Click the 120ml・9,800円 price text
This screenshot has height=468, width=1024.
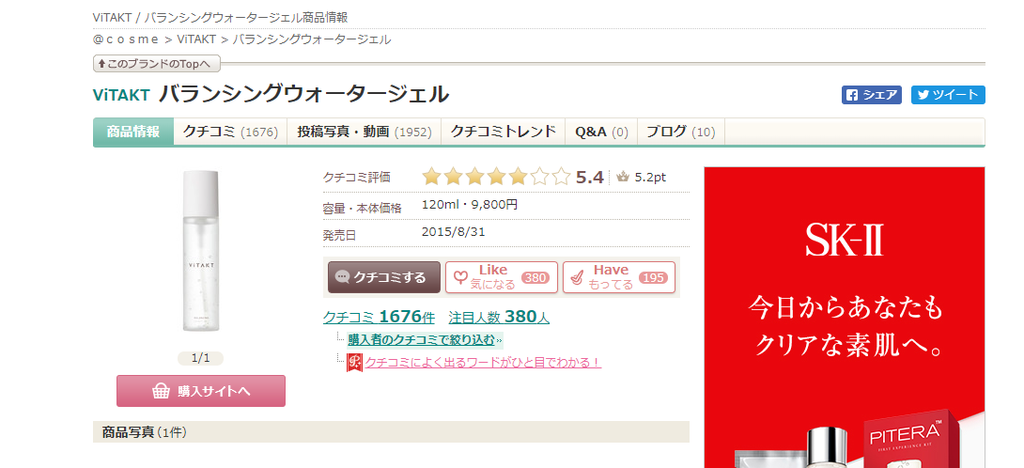470,205
